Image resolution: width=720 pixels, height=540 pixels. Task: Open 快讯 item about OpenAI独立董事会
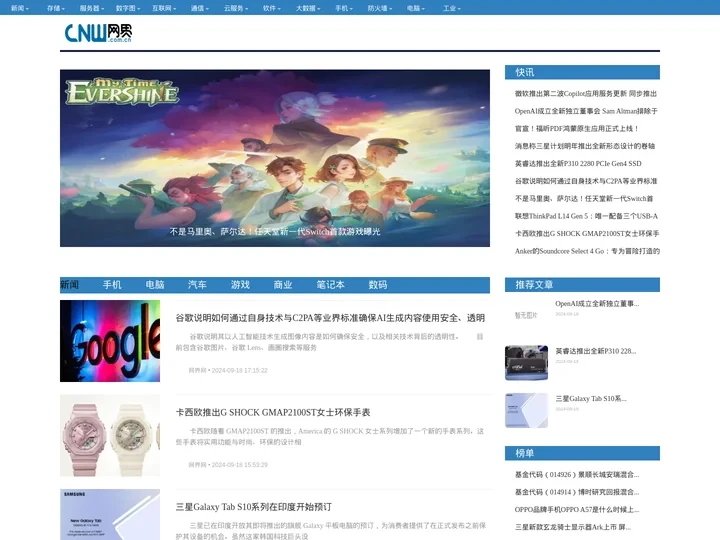click(x=586, y=111)
